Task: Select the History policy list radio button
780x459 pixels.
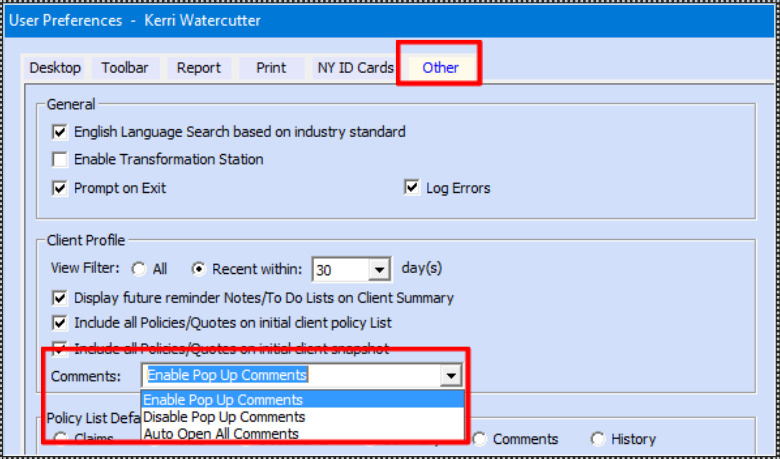Action: pyautogui.click(x=597, y=439)
